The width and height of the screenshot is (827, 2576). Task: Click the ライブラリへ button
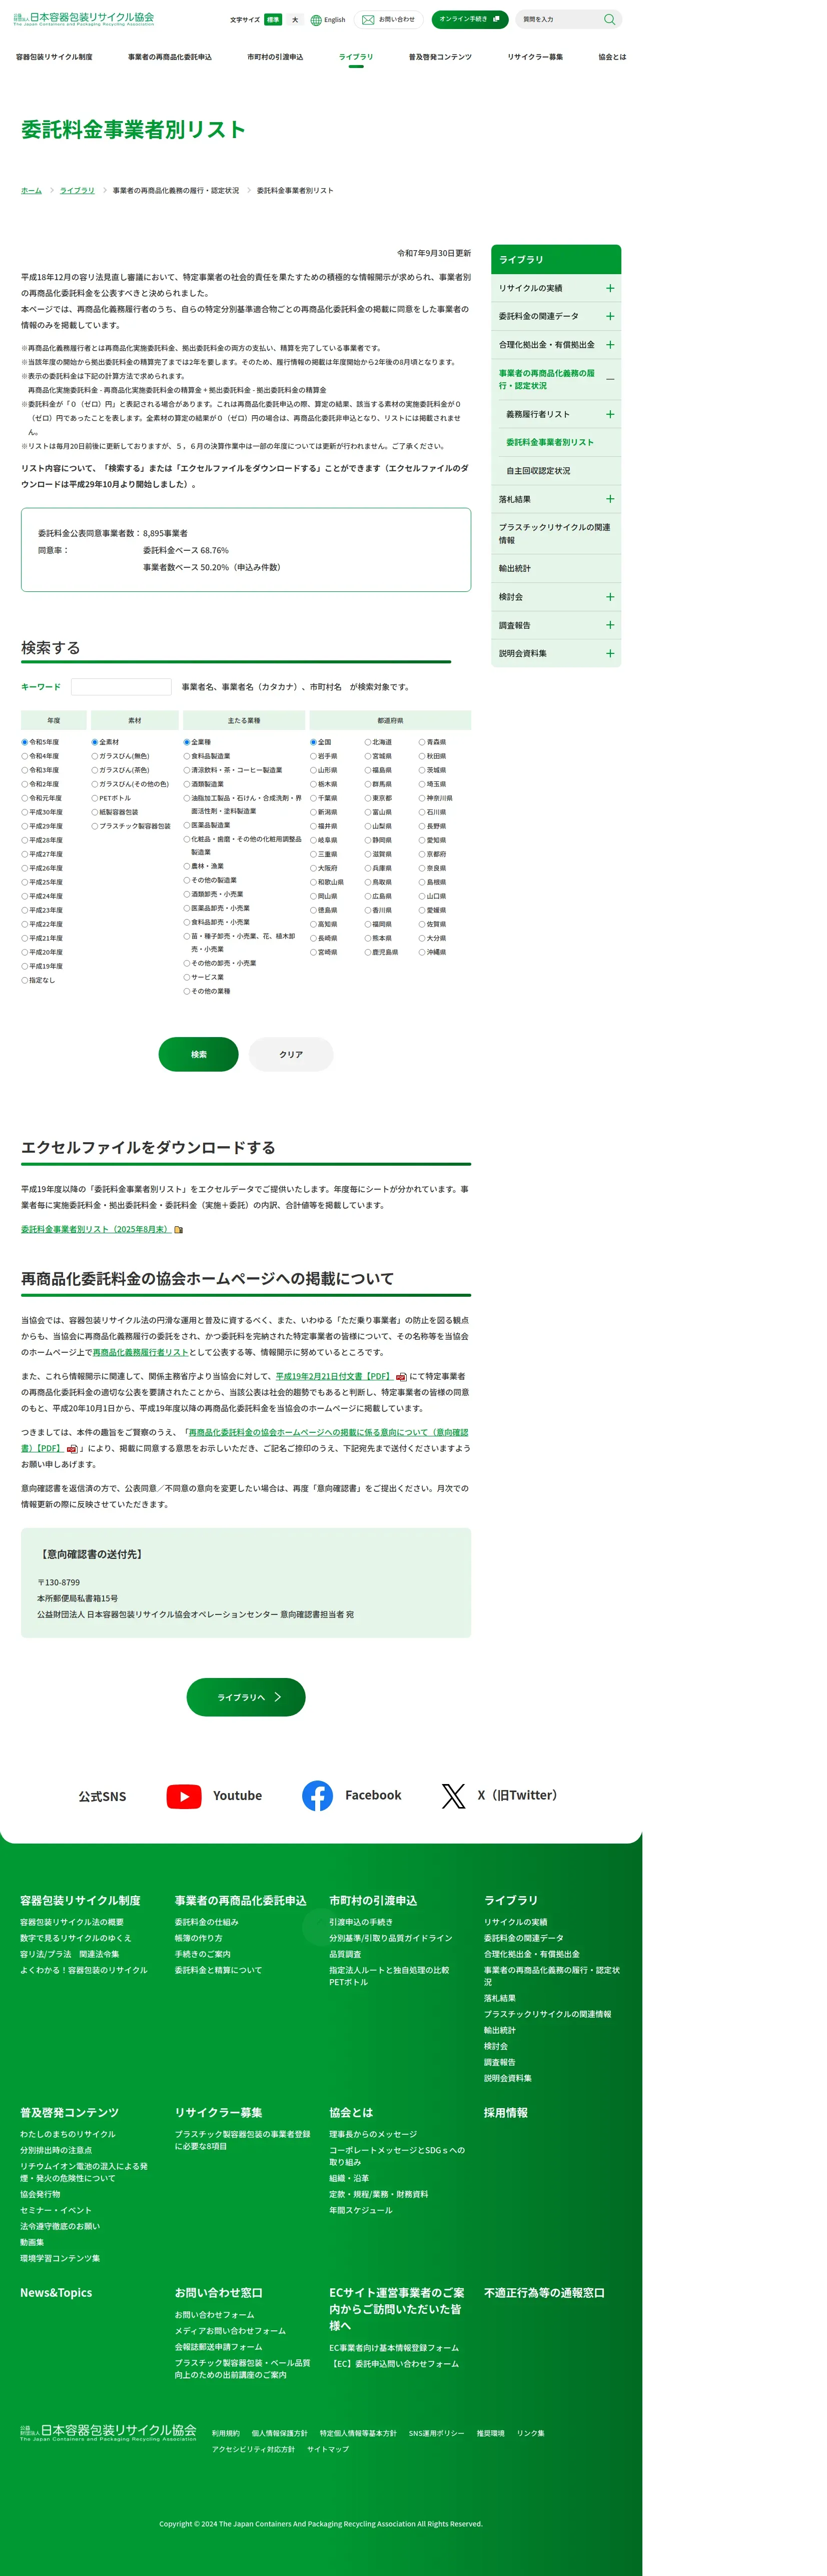[x=246, y=1697]
